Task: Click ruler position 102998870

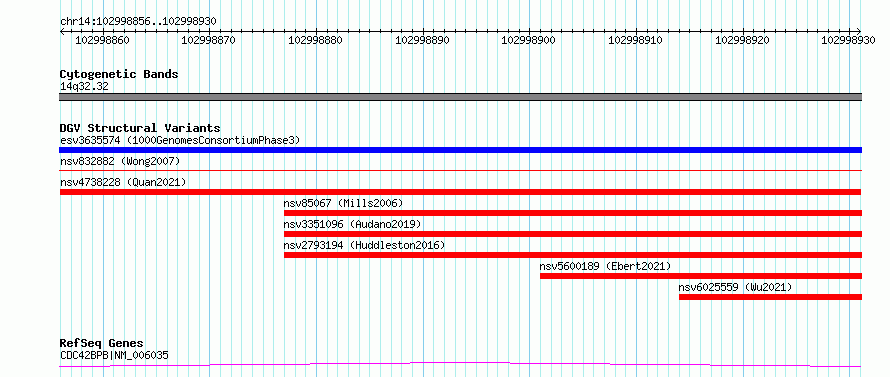Action: 209,40
